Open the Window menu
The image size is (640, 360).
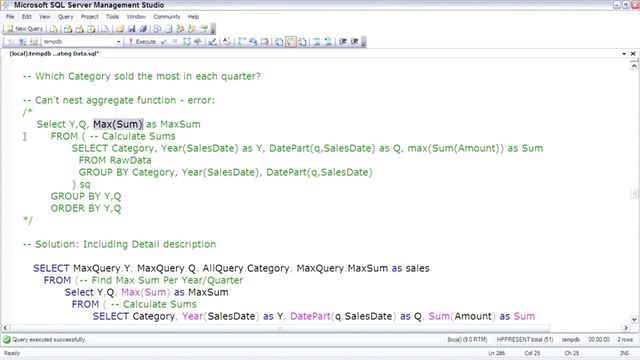point(136,17)
